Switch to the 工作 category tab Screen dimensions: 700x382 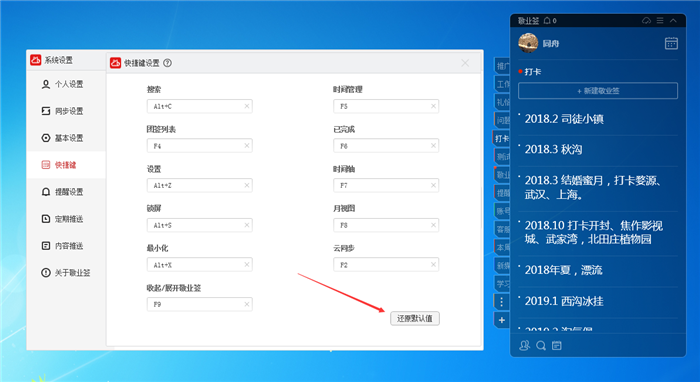pos(502,84)
